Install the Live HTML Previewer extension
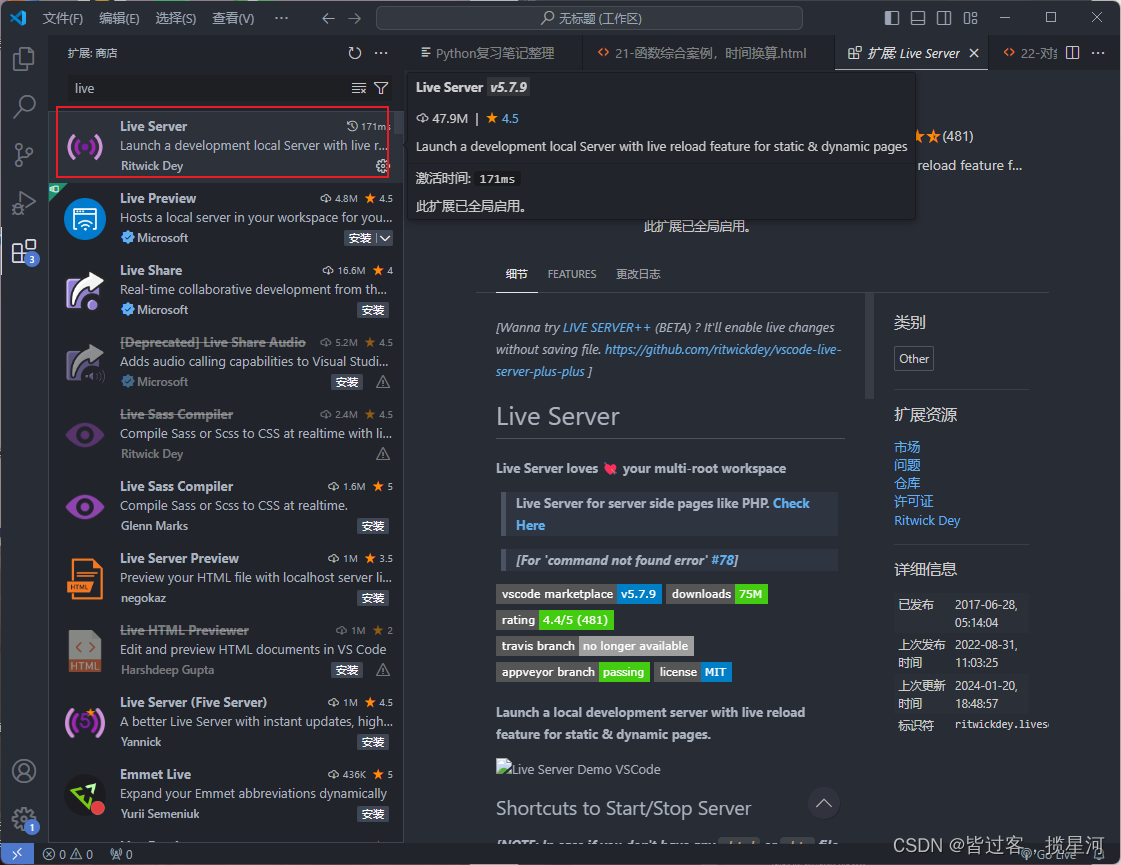The width and height of the screenshot is (1121, 865). tap(347, 670)
